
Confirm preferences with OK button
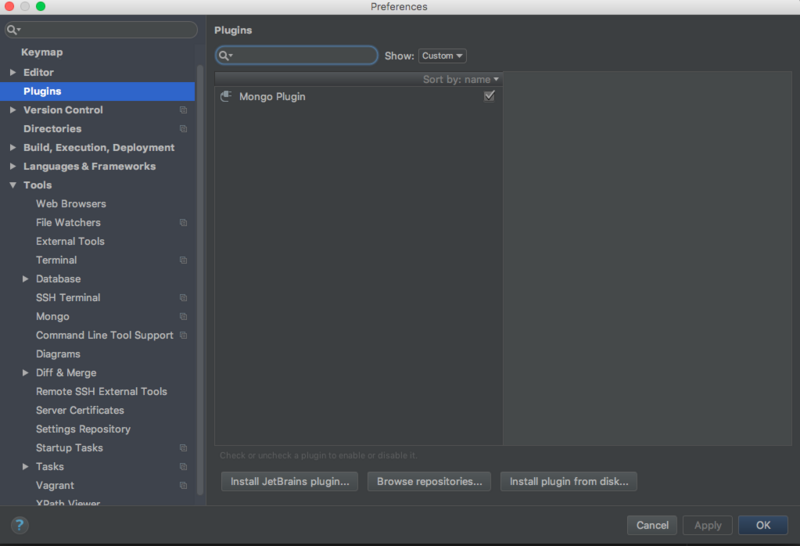click(x=763, y=525)
